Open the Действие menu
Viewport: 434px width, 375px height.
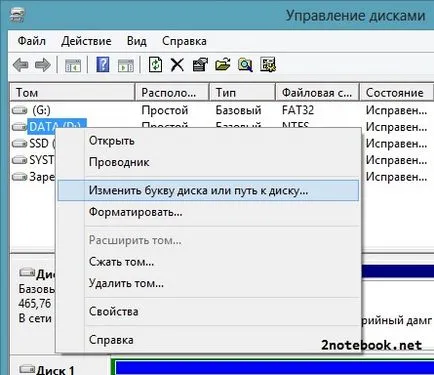click(x=86, y=41)
